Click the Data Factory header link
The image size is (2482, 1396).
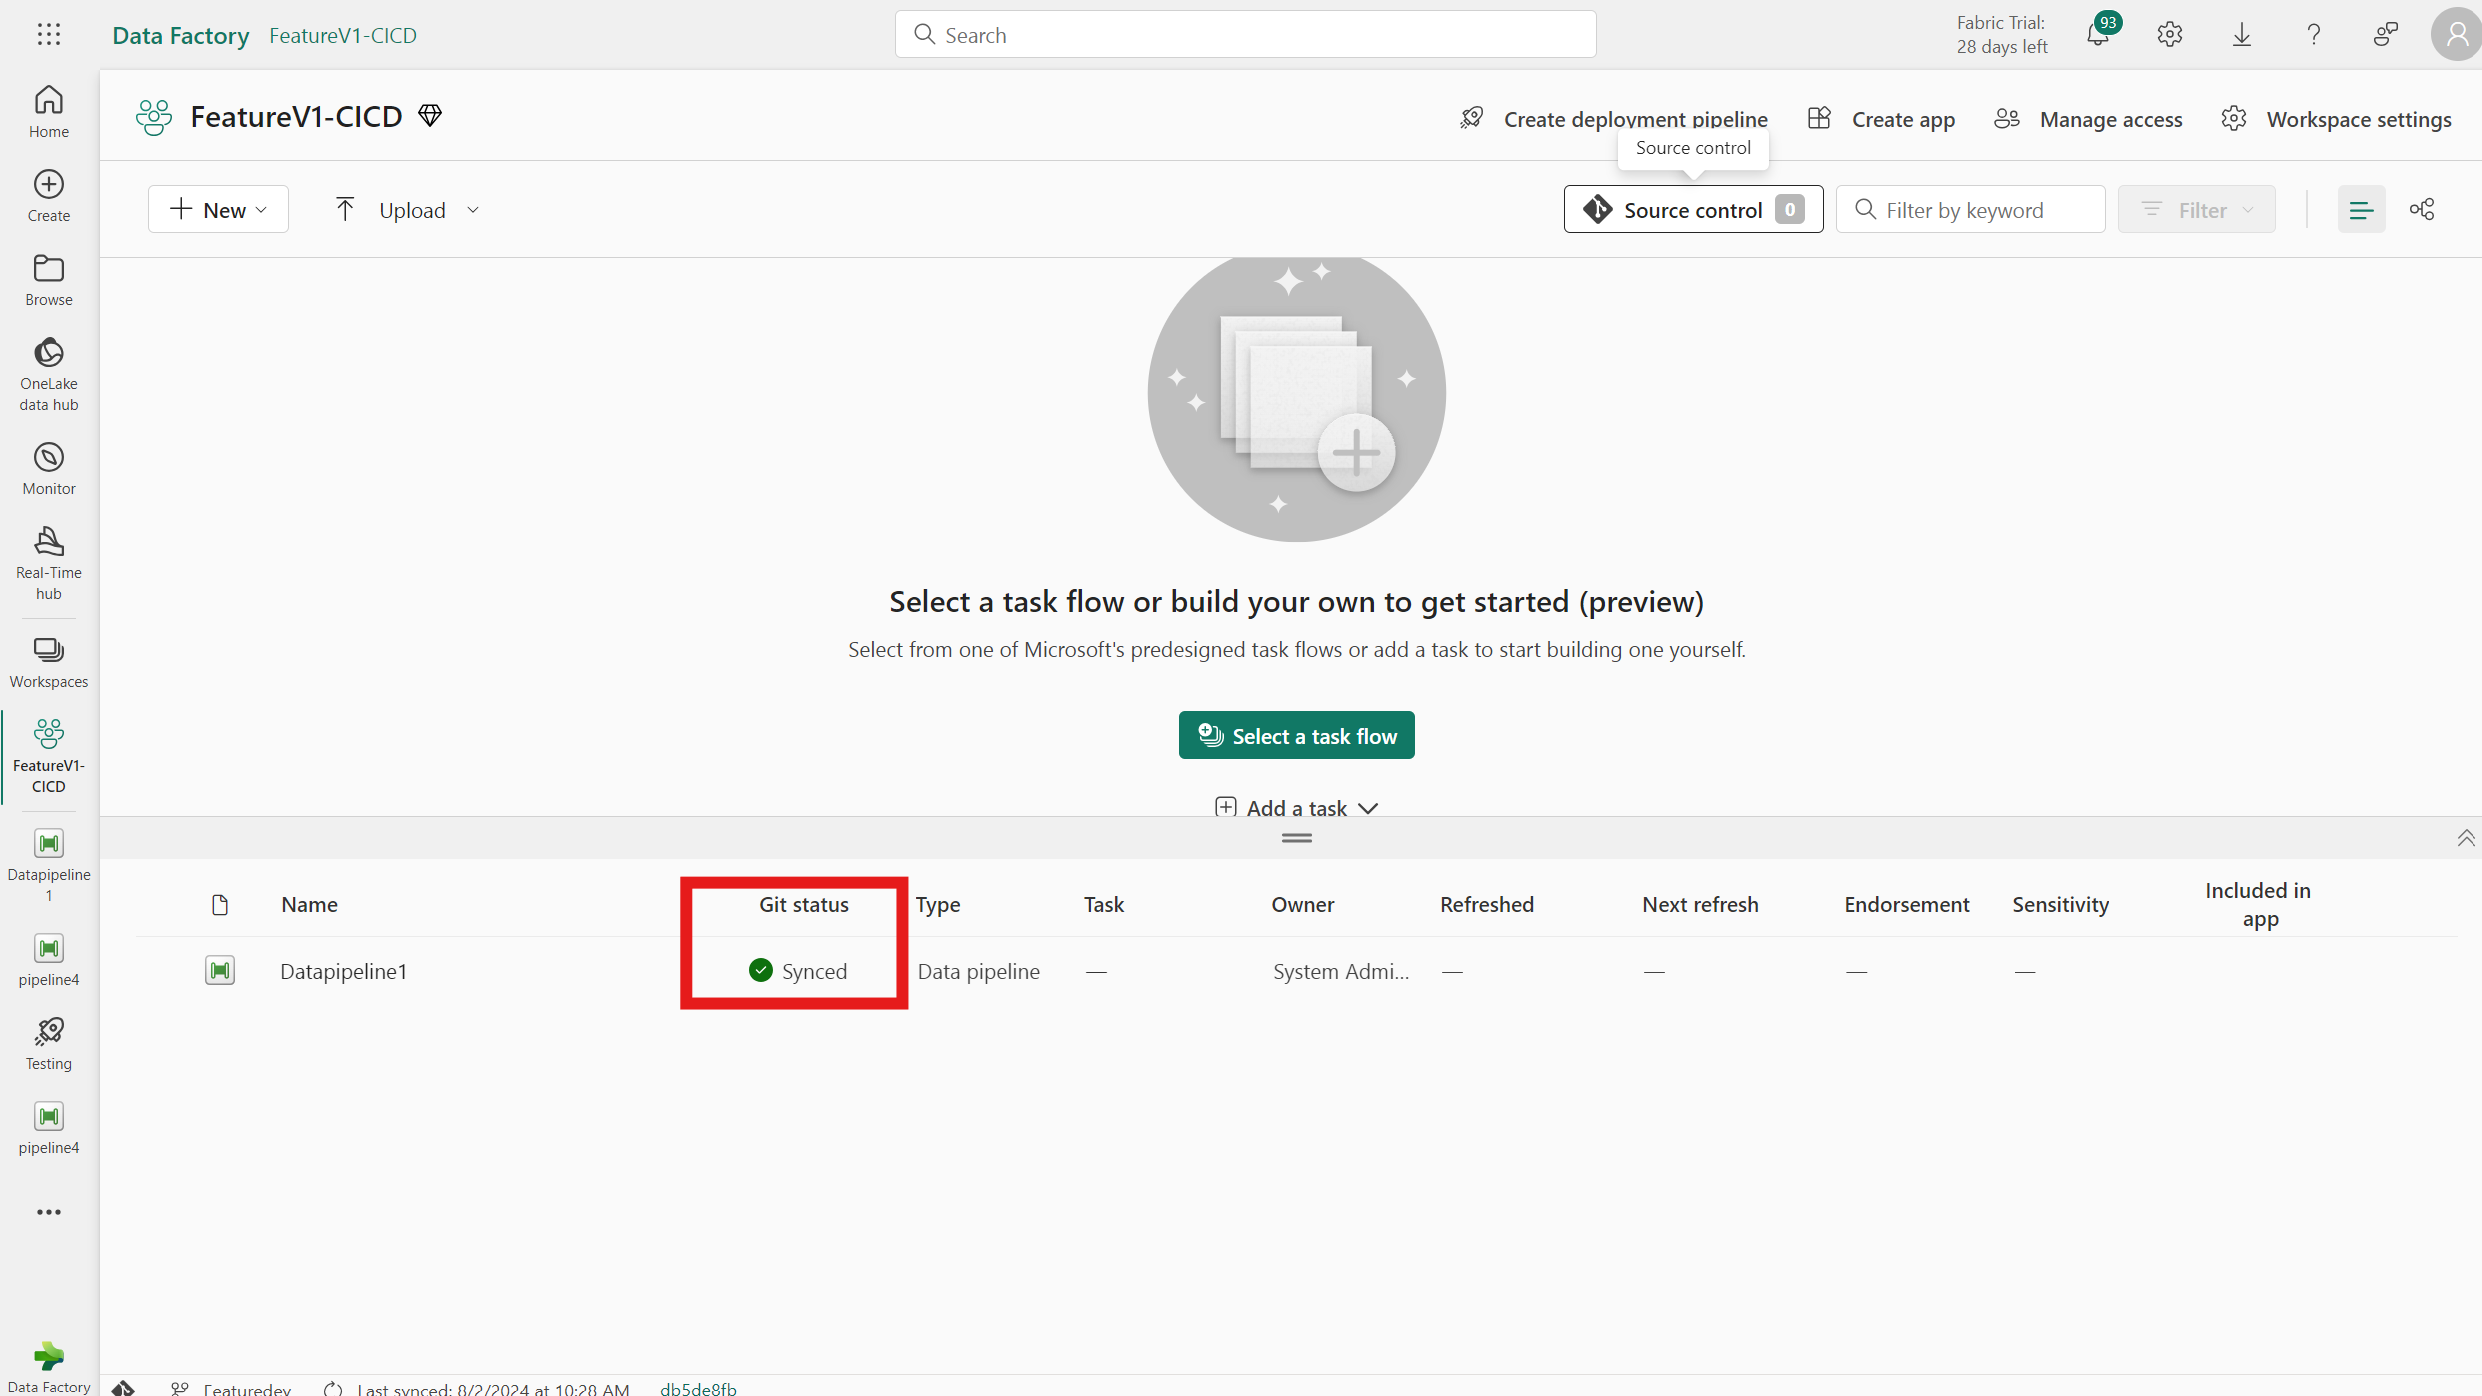tap(180, 35)
